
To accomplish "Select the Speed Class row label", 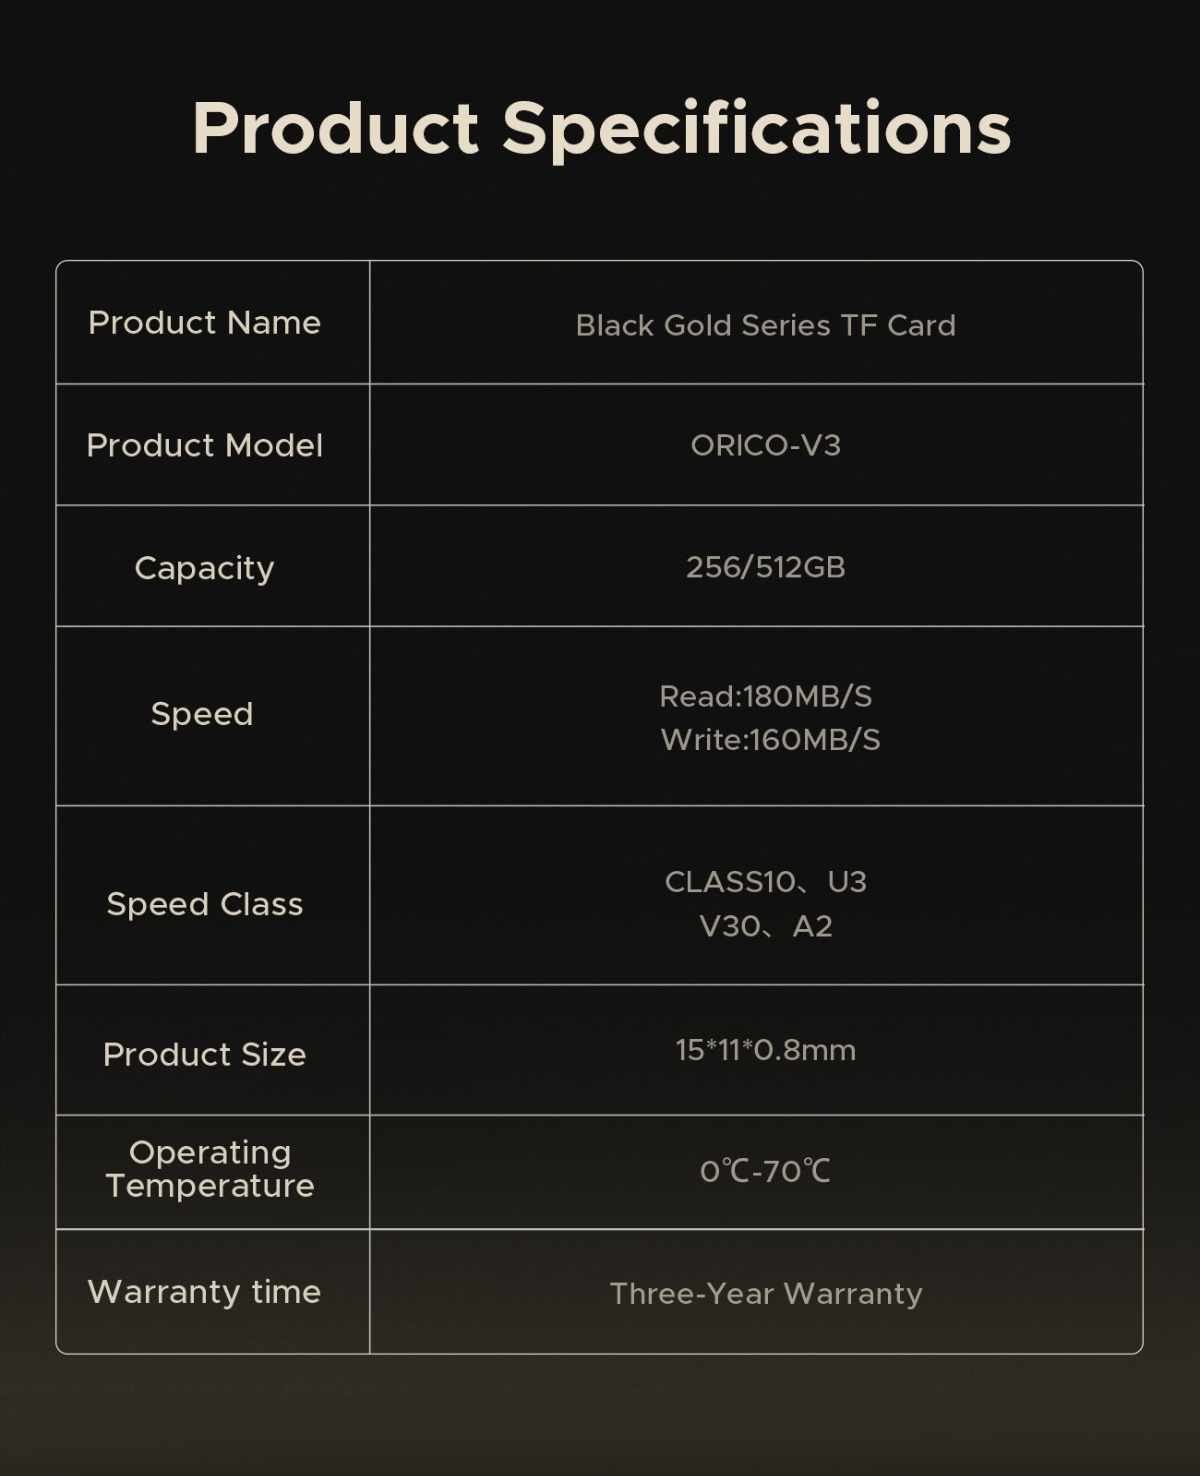I will click(x=204, y=904).
